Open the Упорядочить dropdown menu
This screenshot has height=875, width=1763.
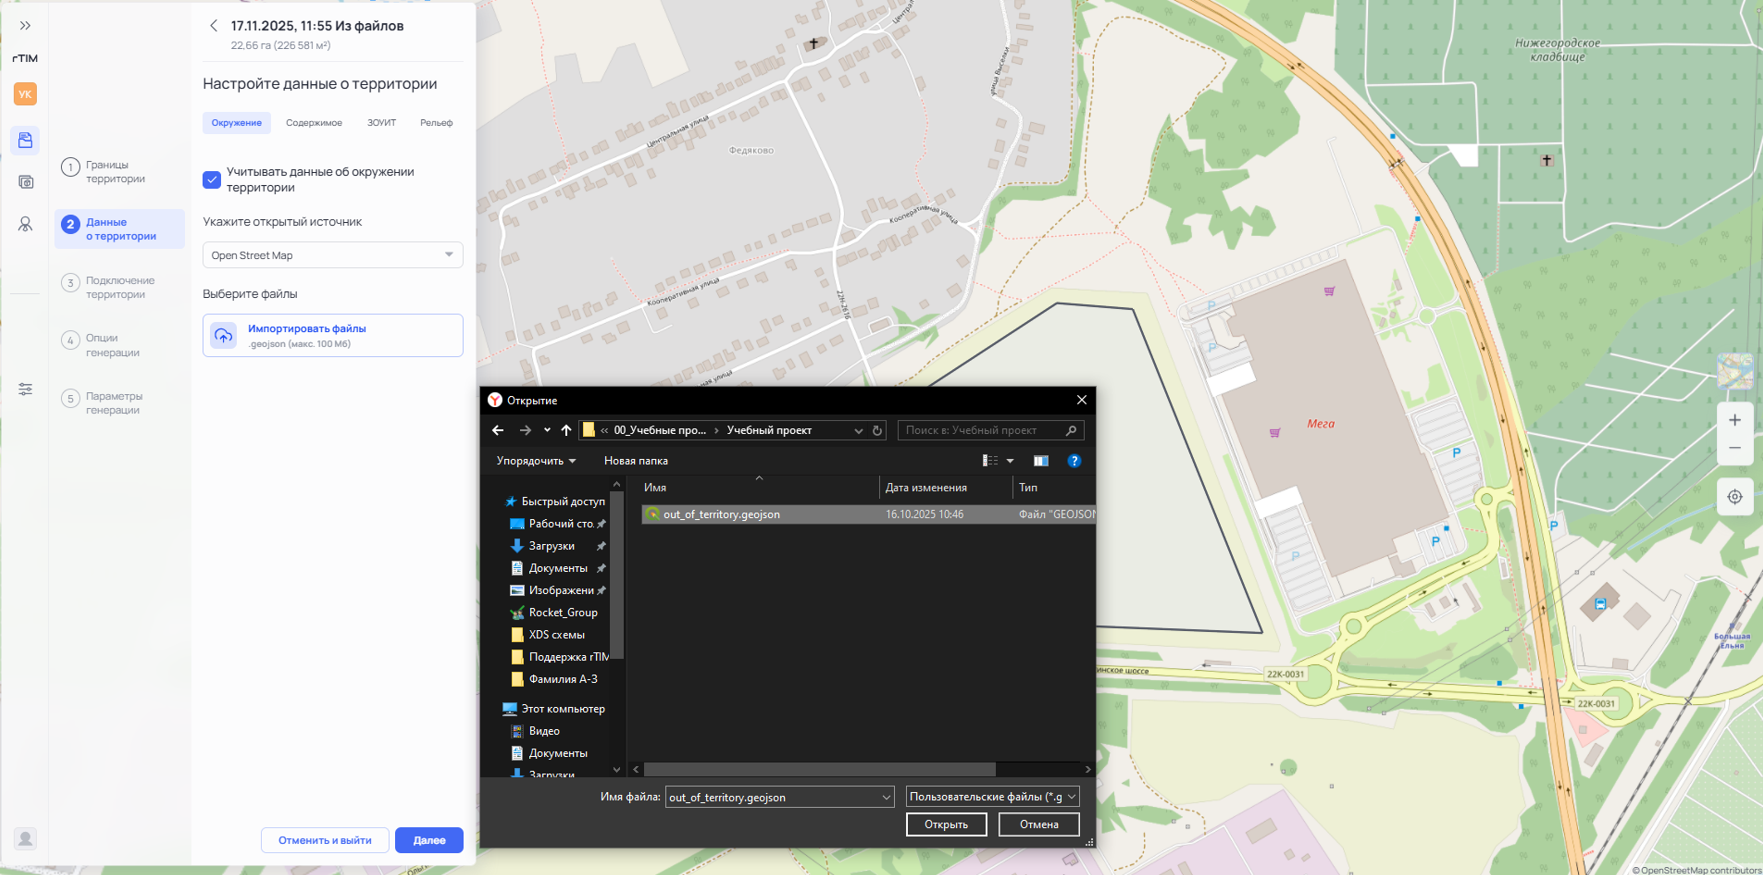pos(536,461)
